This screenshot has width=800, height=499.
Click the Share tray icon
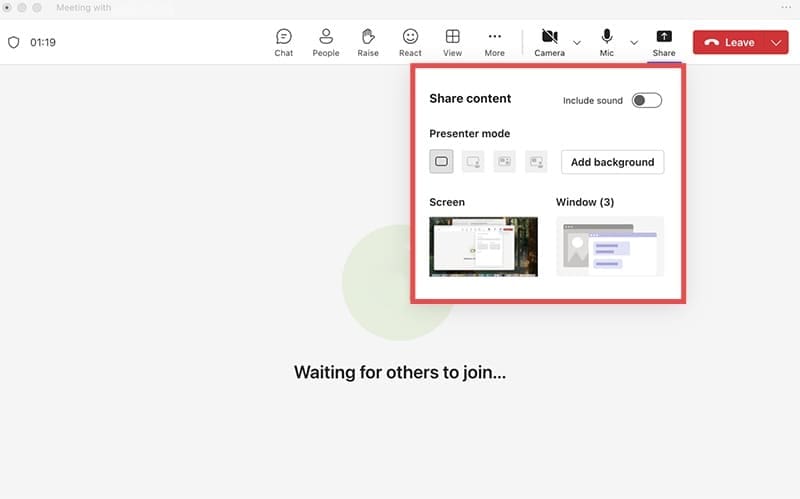(x=663, y=42)
